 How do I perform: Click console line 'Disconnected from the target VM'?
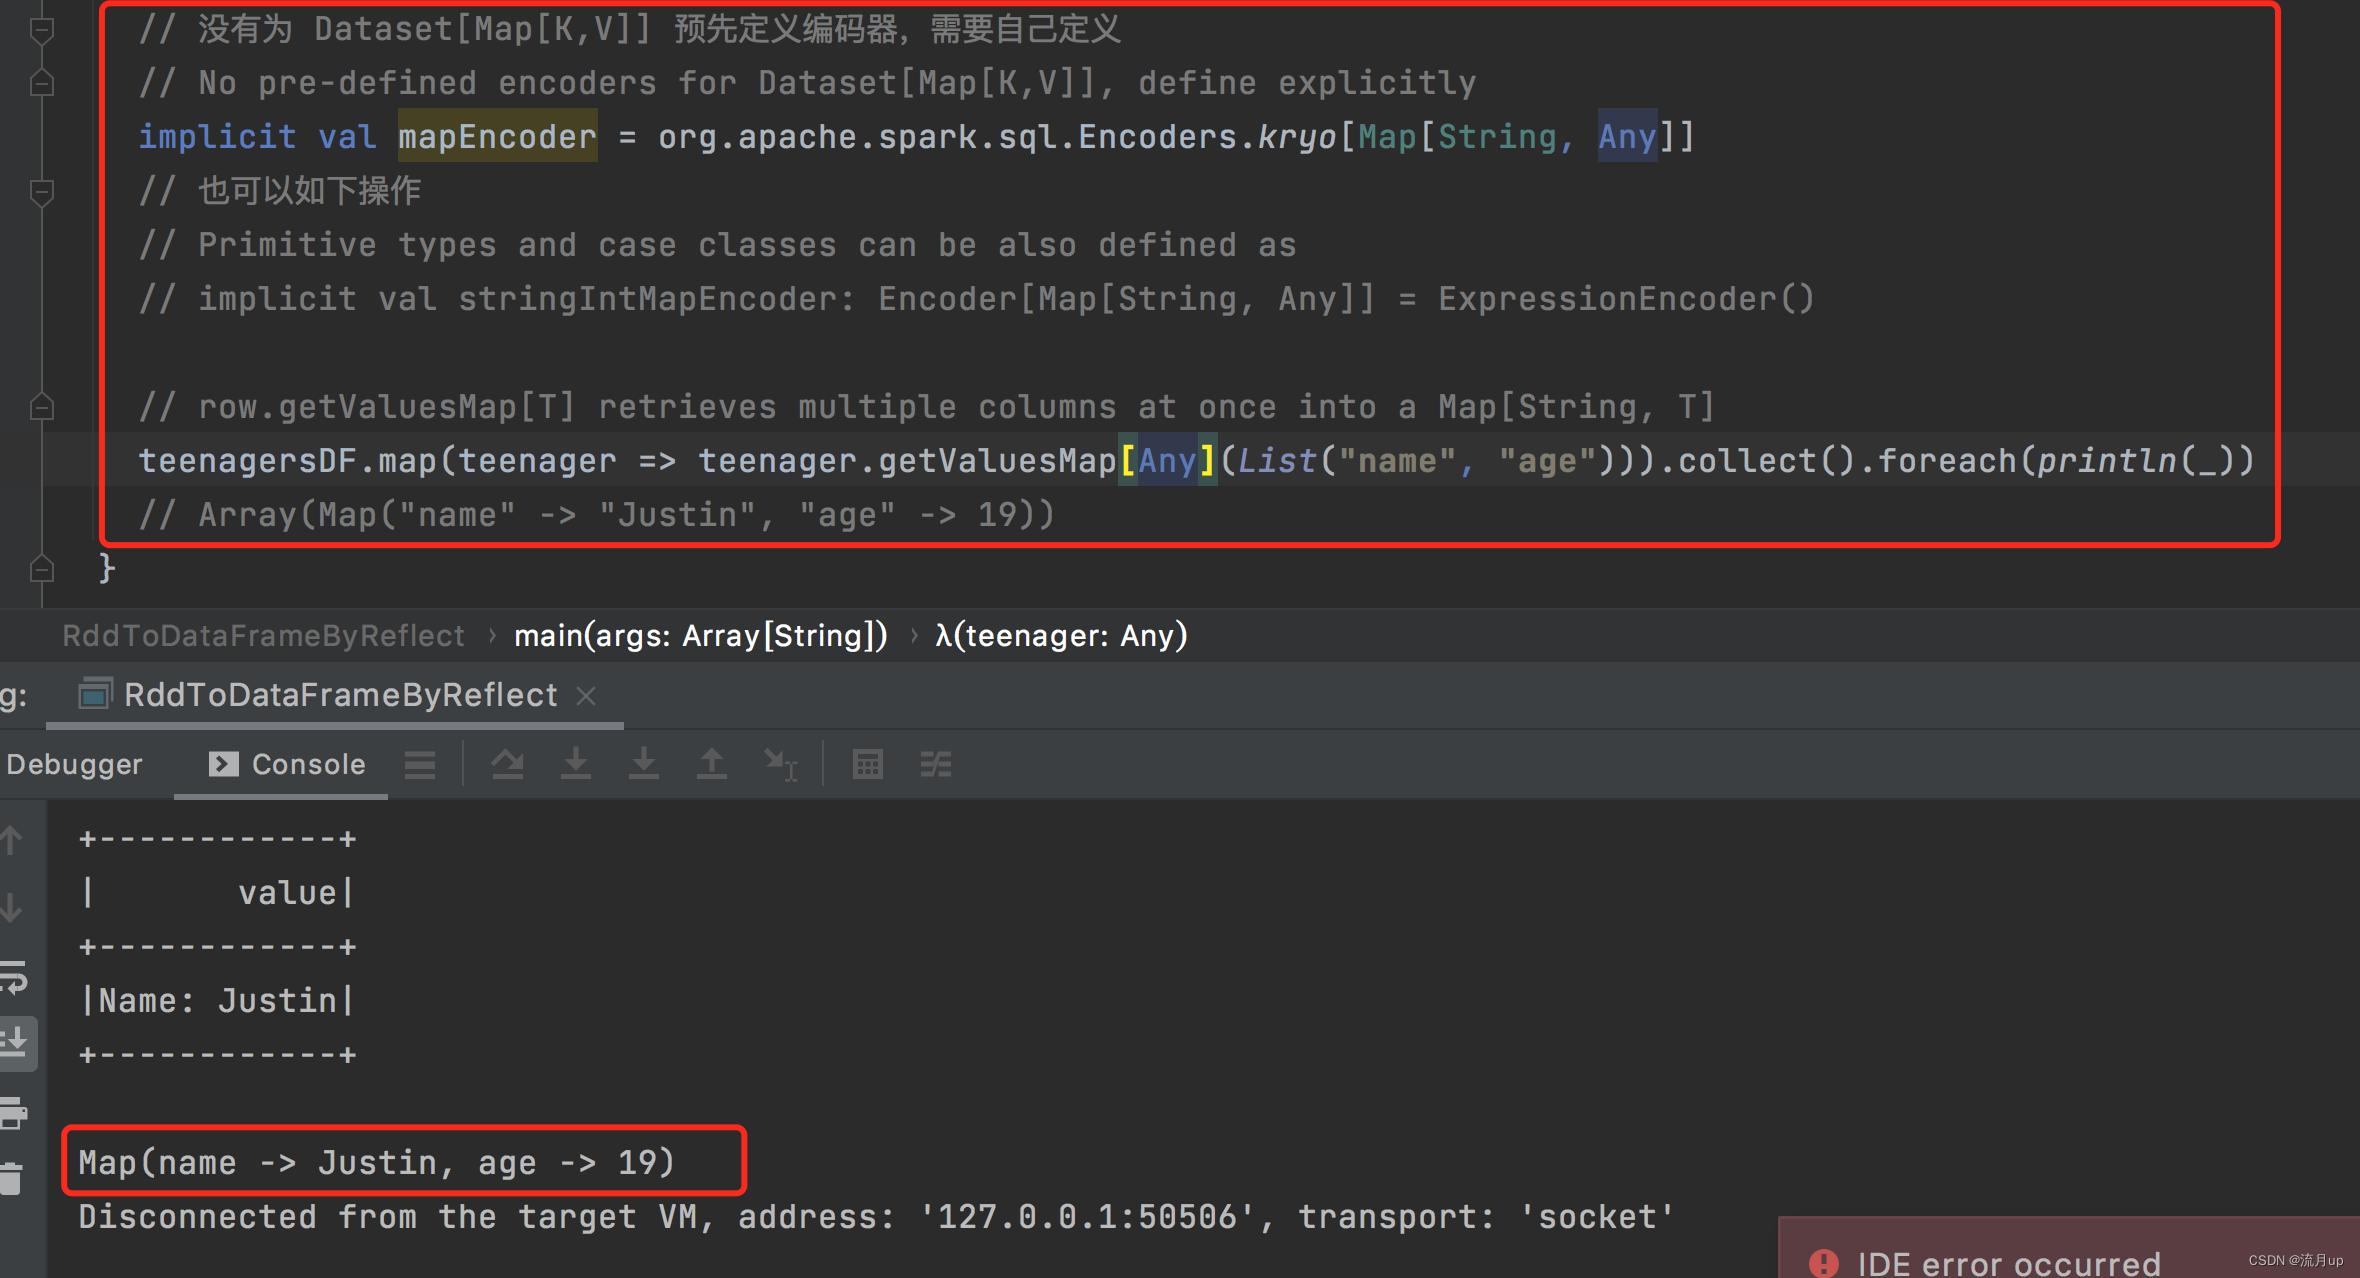point(877,1217)
